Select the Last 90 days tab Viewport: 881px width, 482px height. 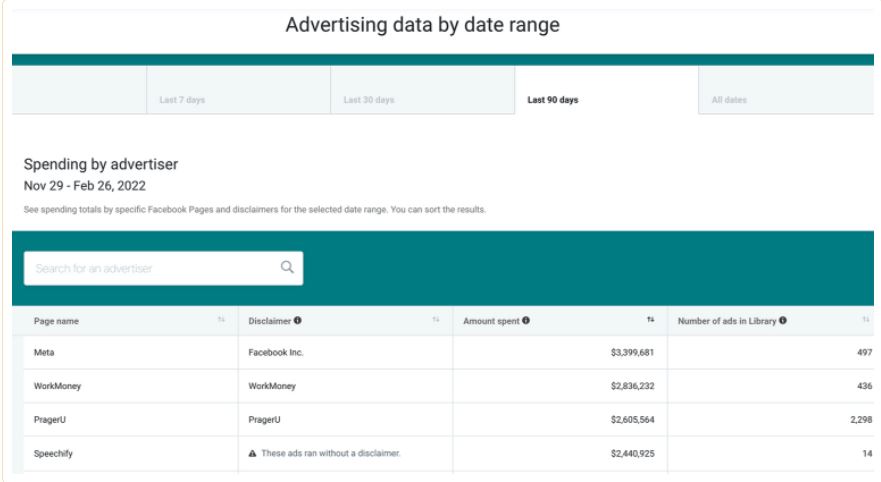(552, 100)
